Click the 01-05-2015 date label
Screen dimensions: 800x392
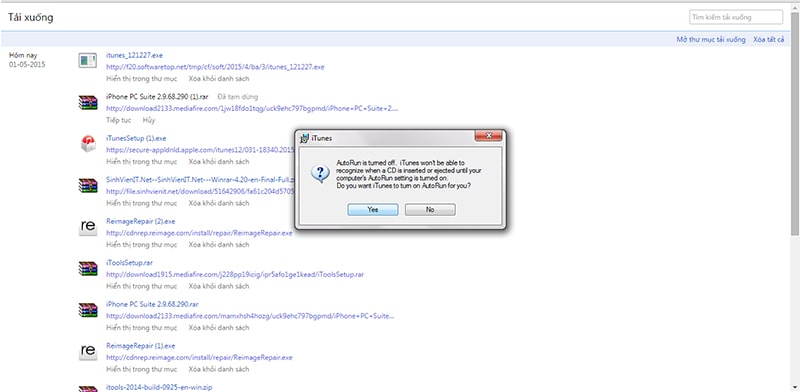27,65
